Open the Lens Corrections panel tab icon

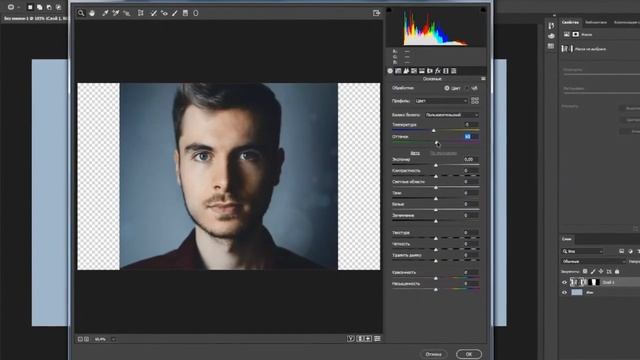click(x=430, y=71)
